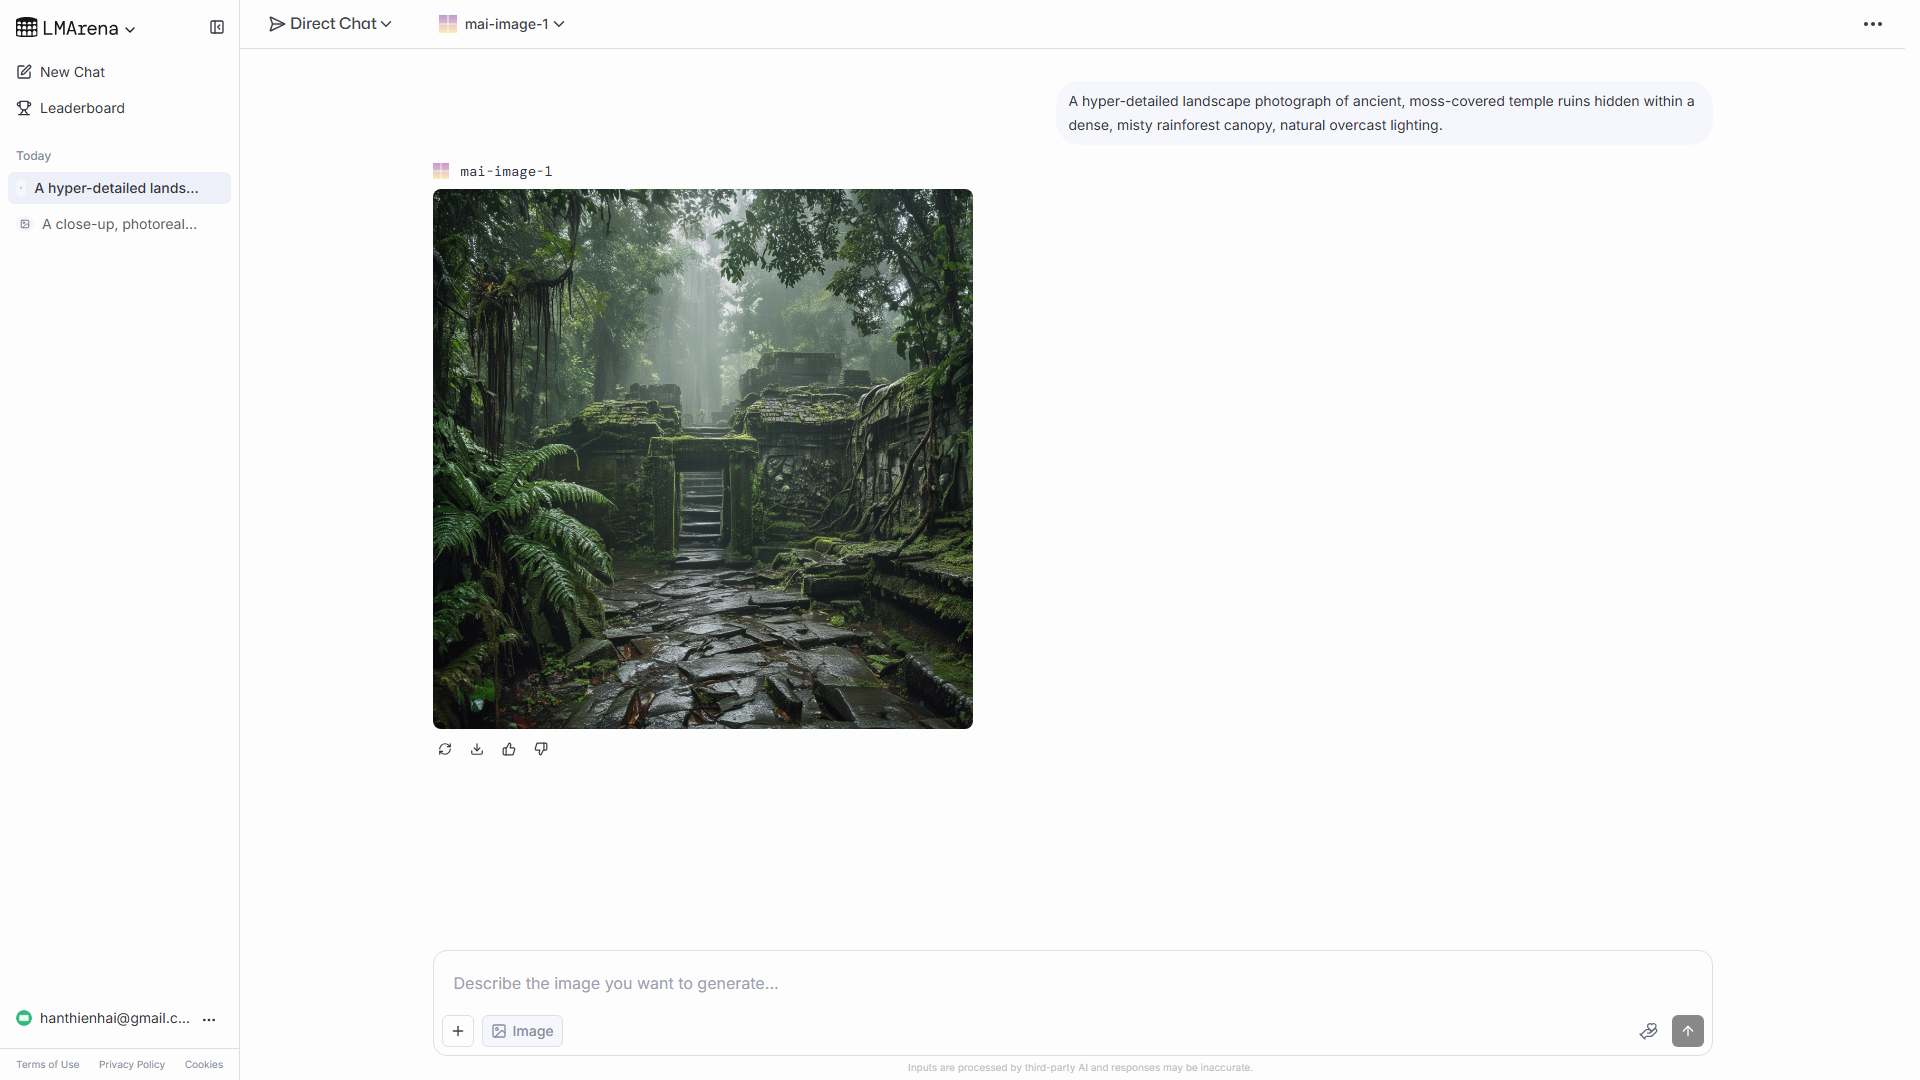Screen dimensions: 1920x1080
Task: Expand the account options via ellipsis
Action: (209, 1019)
